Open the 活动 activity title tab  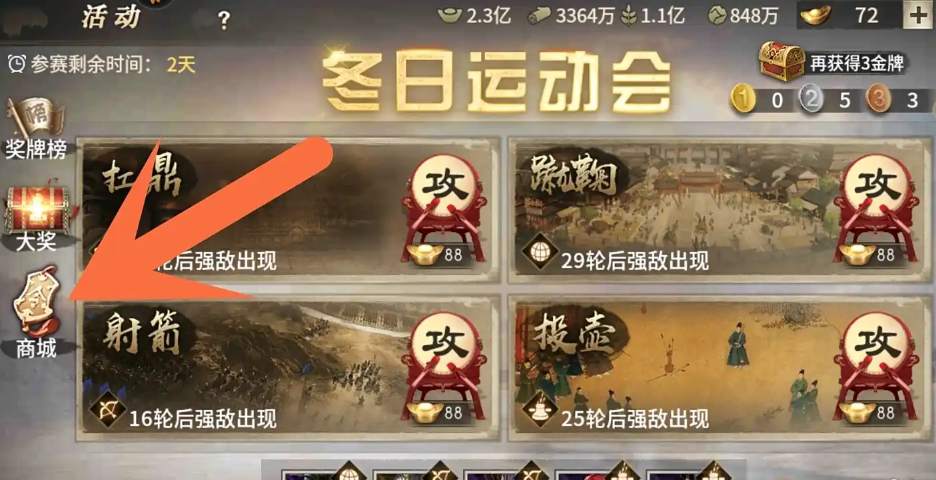111,17
